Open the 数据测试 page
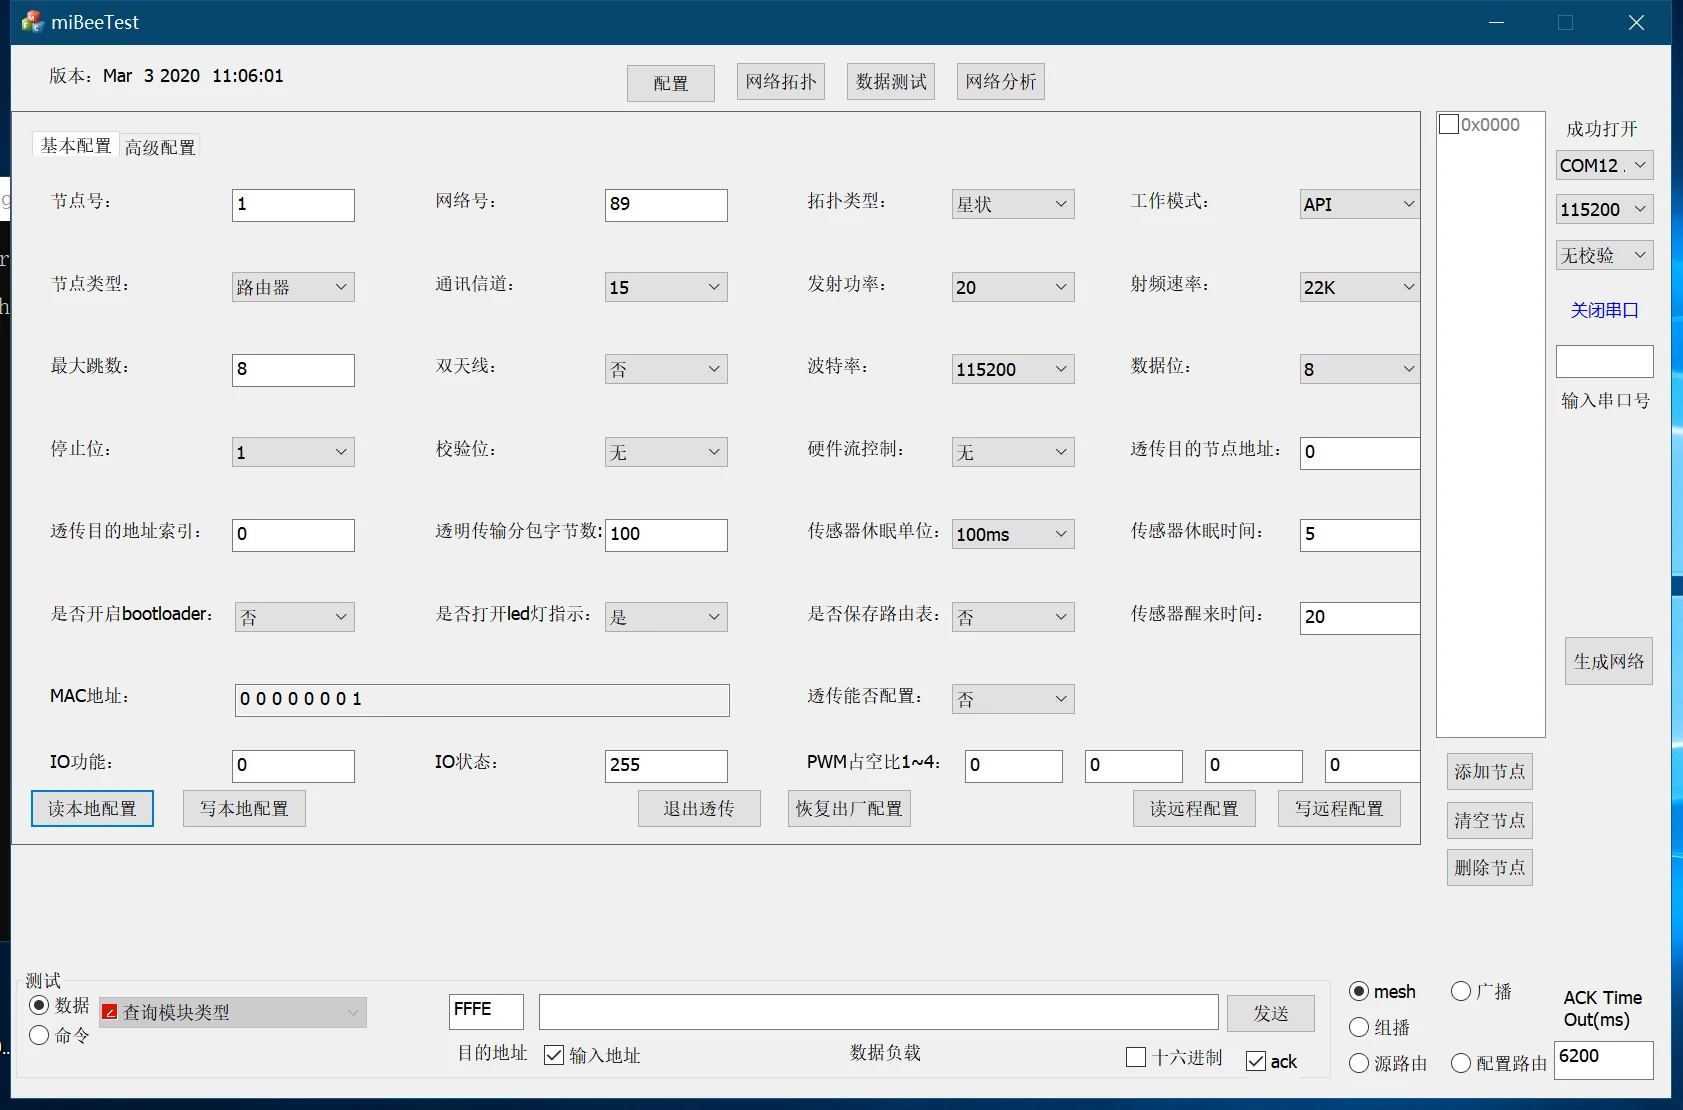This screenshot has height=1110, width=1683. tap(890, 82)
